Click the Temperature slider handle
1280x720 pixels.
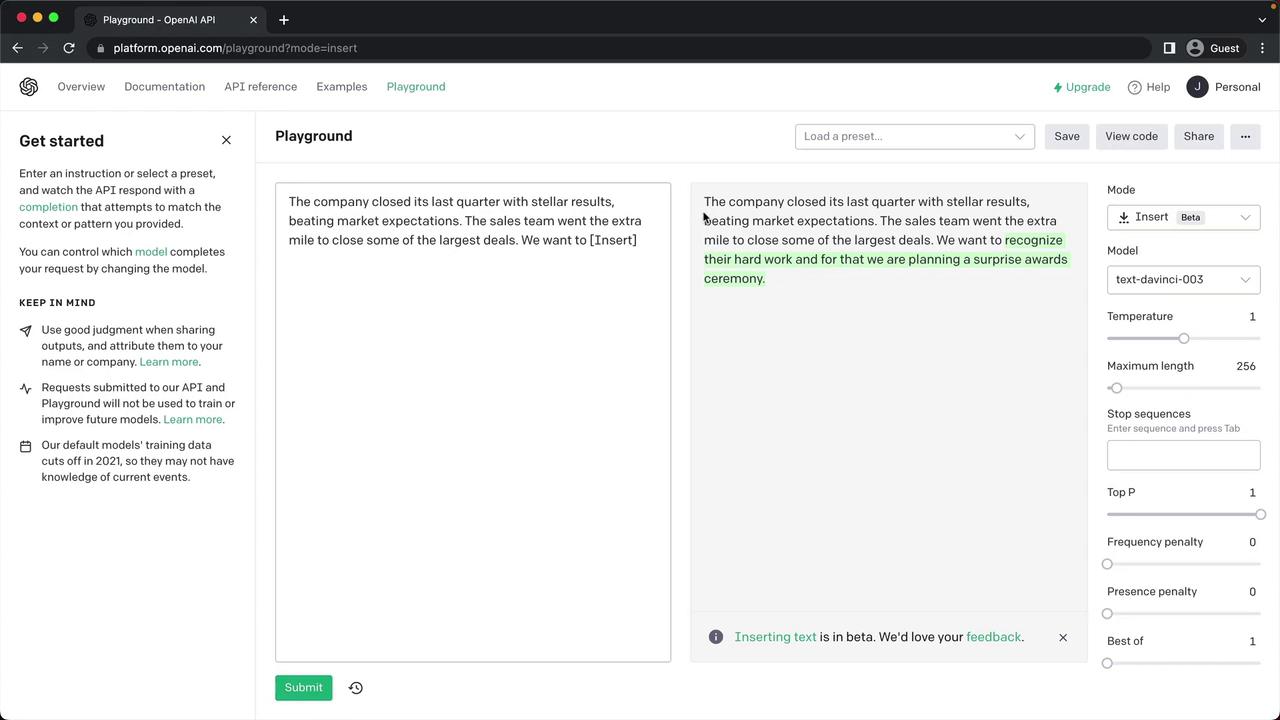(x=1184, y=338)
